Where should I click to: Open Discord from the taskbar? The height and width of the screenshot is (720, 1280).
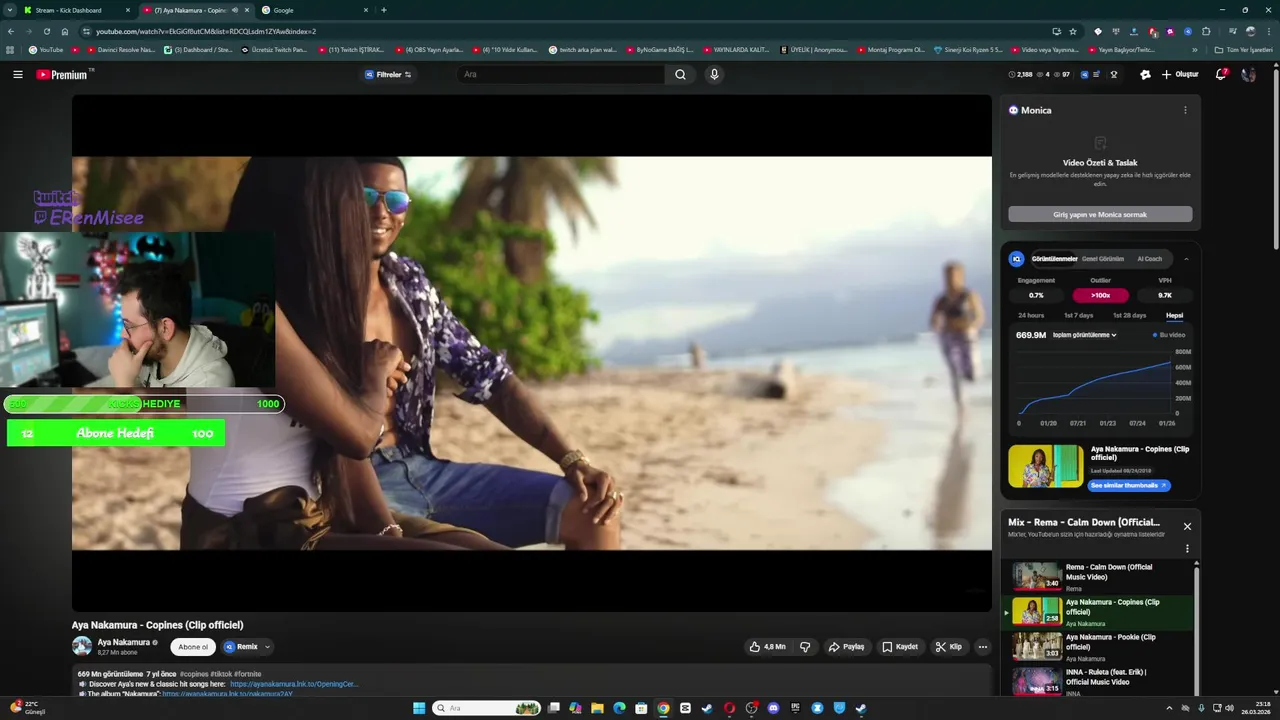[x=773, y=708]
